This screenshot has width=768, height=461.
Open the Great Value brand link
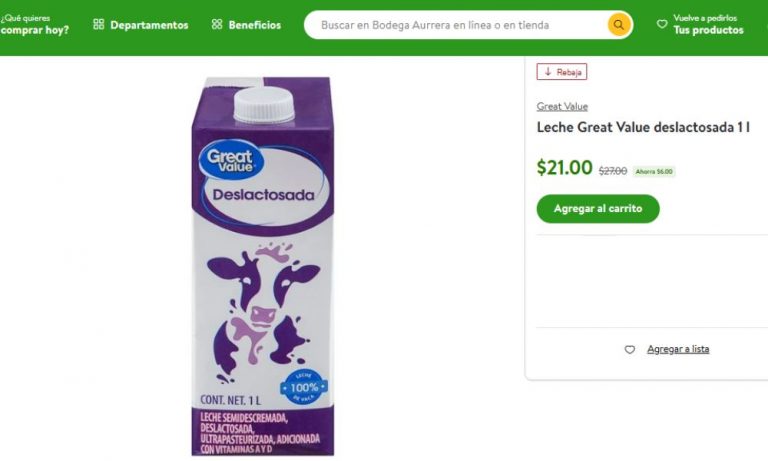pyautogui.click(x=562, y=106)
